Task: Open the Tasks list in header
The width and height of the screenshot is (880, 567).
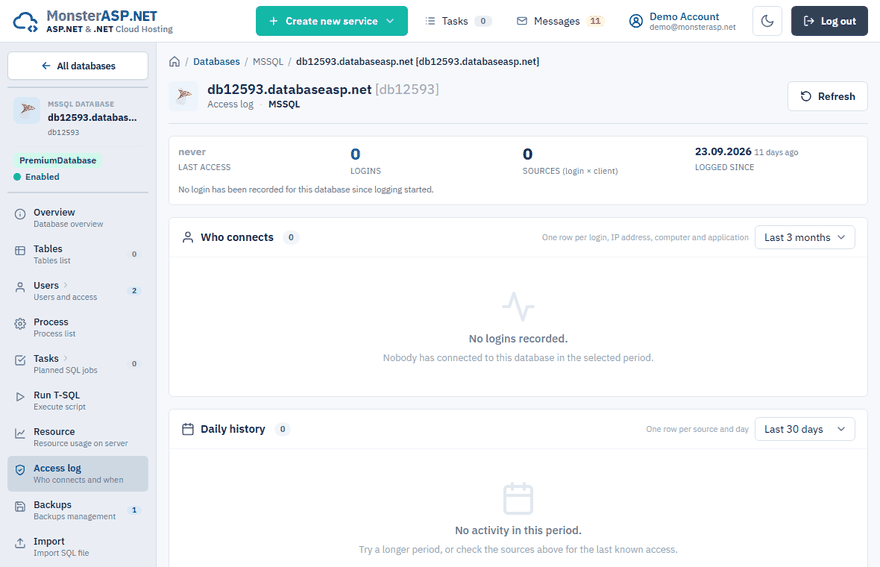Action: tap(459, 21)
